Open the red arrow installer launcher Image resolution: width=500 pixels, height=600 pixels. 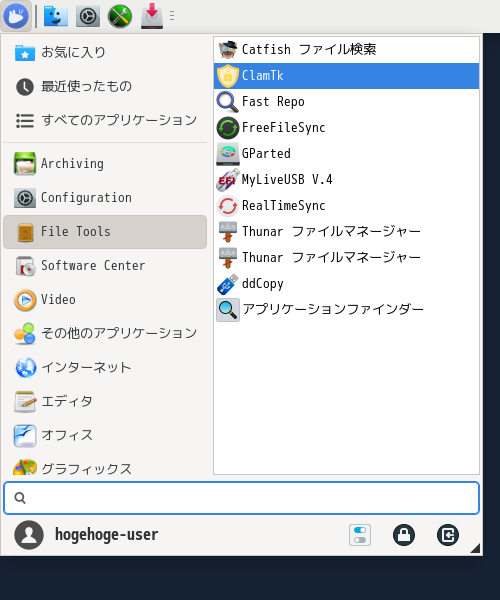152,16
